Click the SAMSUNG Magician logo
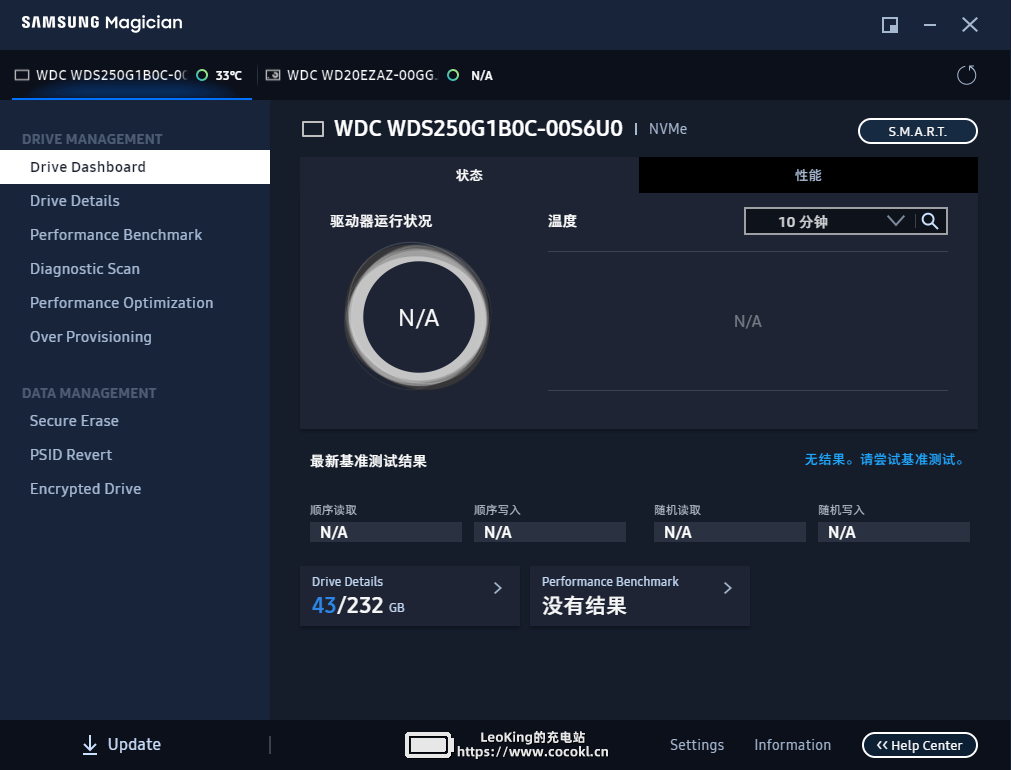This screenshot has width=1011, height=770. tap(102, 23)
